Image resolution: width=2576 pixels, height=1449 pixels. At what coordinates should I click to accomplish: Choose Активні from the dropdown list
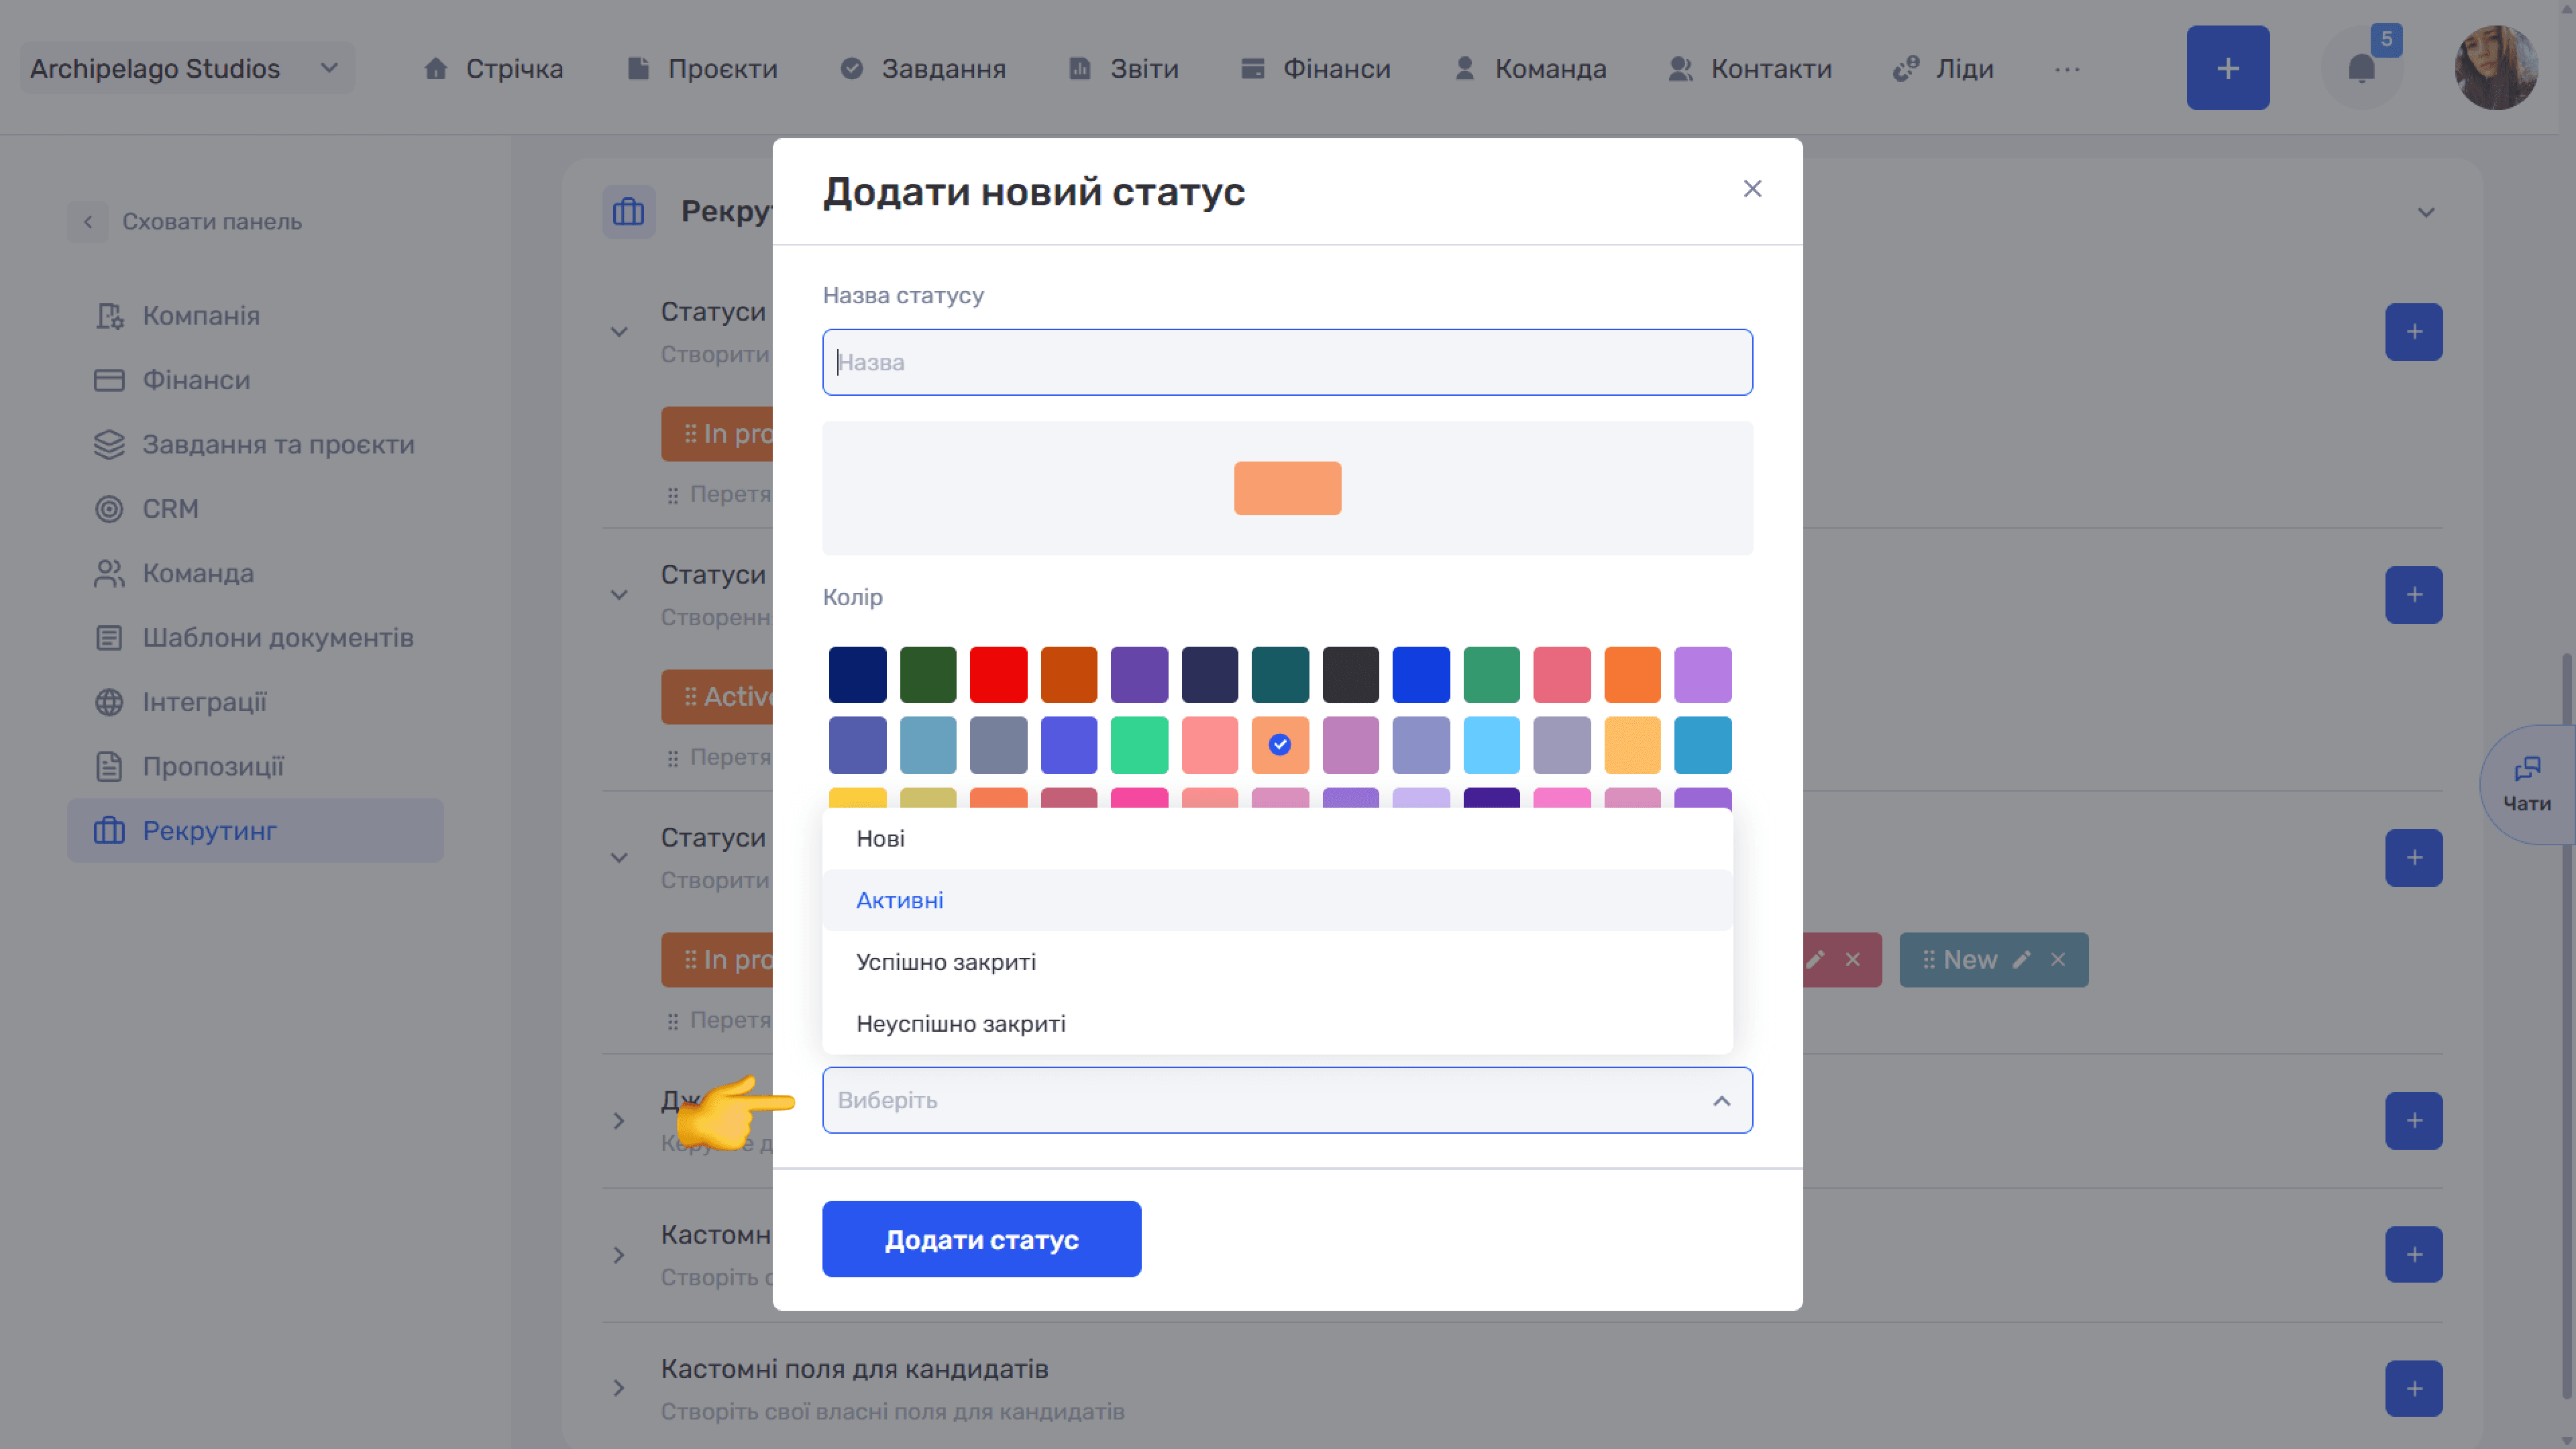(1278, 900)
